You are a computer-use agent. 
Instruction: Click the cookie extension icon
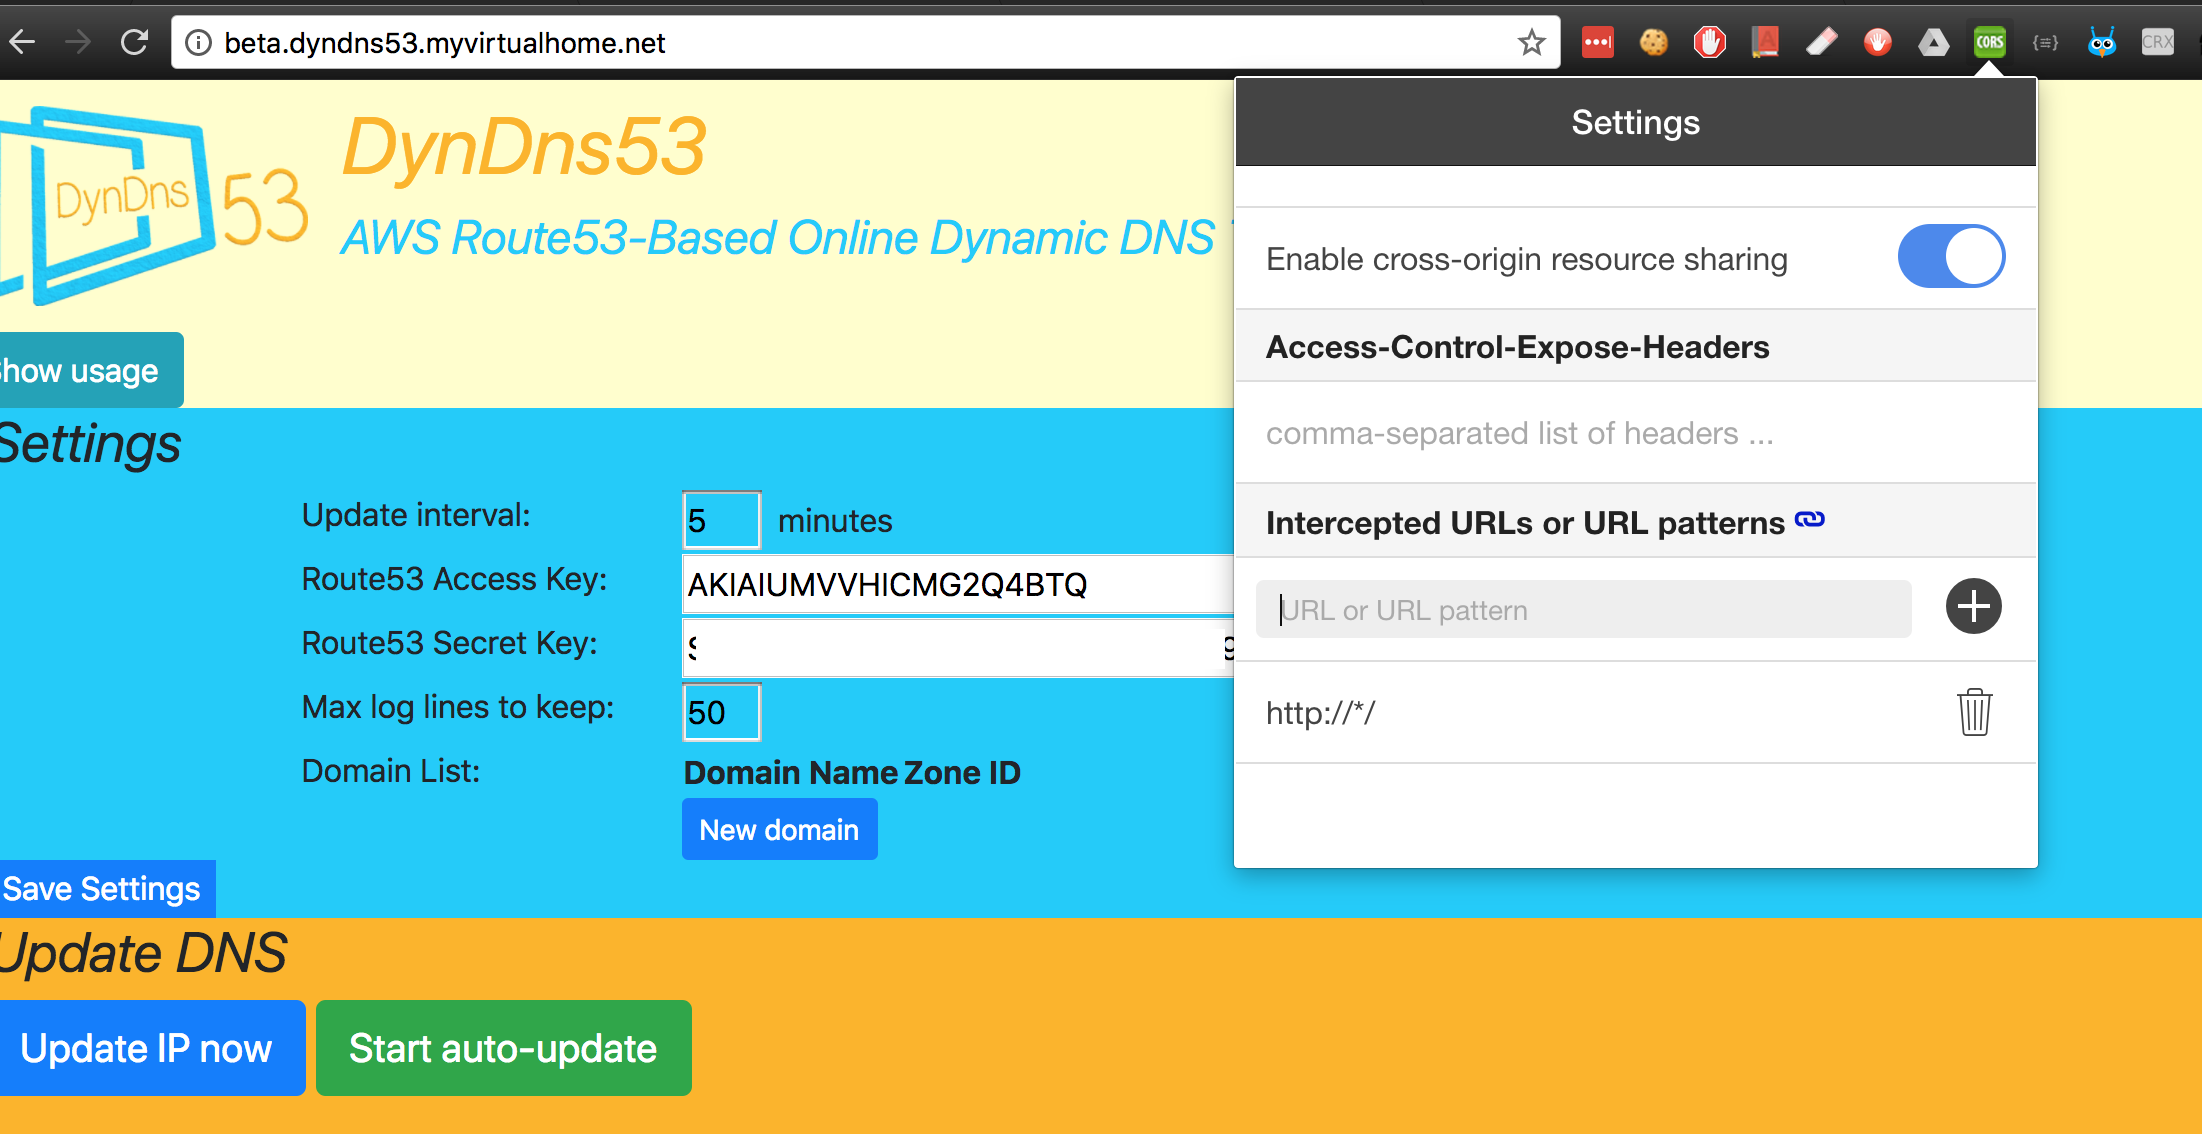pos(1653,42)
